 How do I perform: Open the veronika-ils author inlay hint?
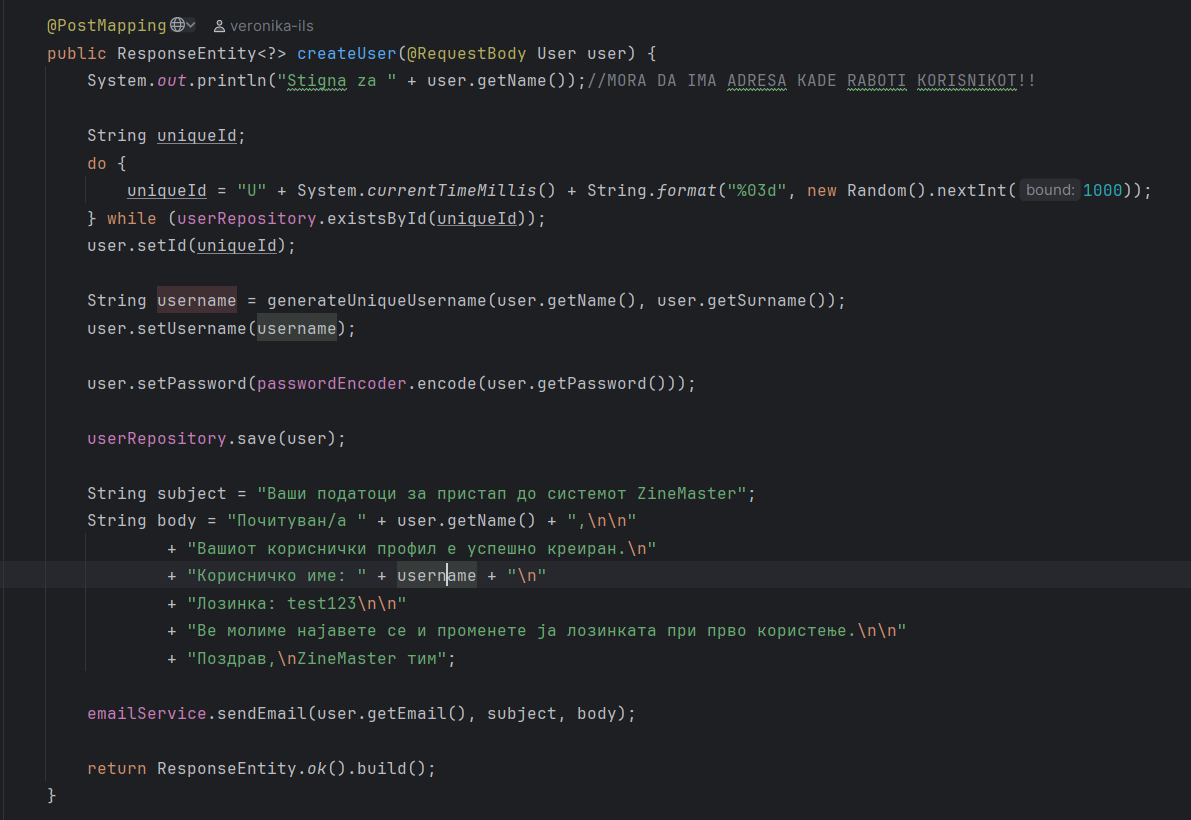[x=271, y=26]
